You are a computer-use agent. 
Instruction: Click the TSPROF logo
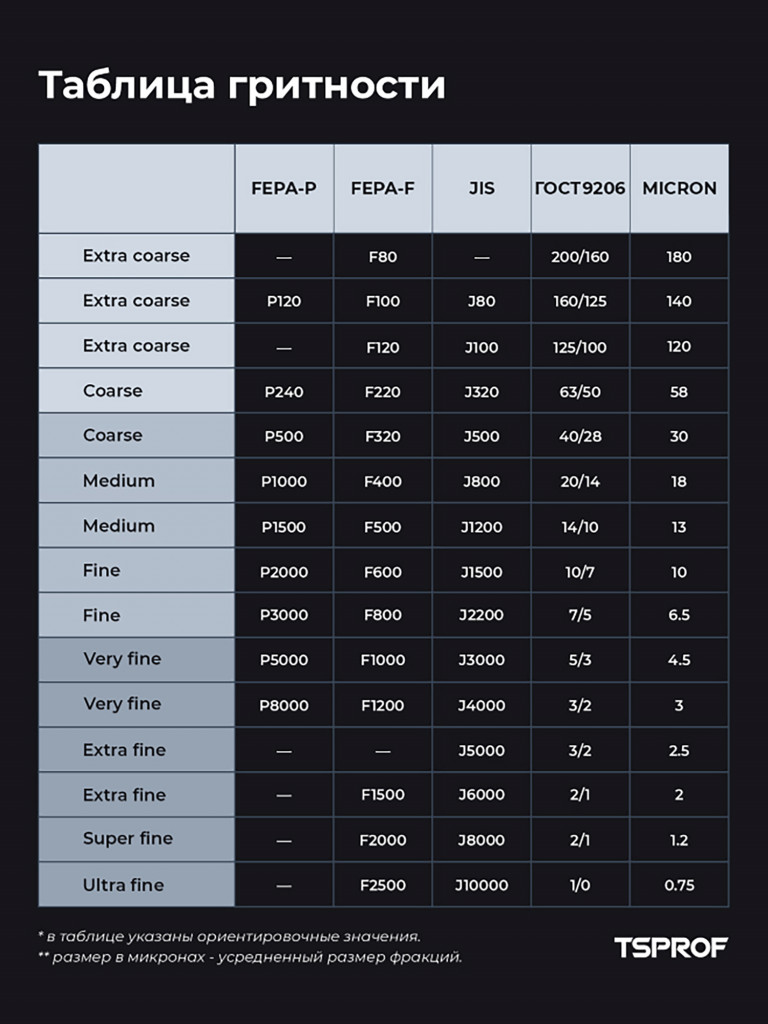671,948
